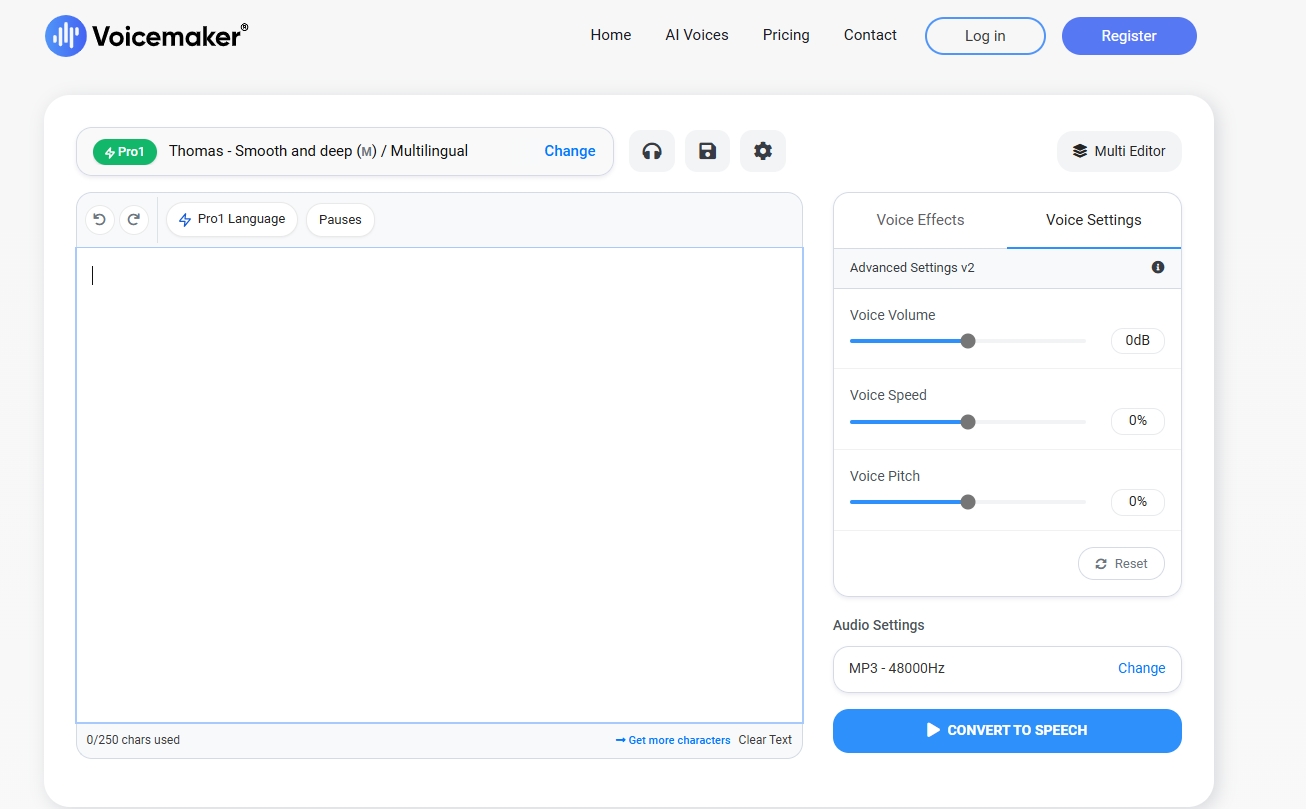Adjust the Voice Pitch slider handle

[967, 502]
